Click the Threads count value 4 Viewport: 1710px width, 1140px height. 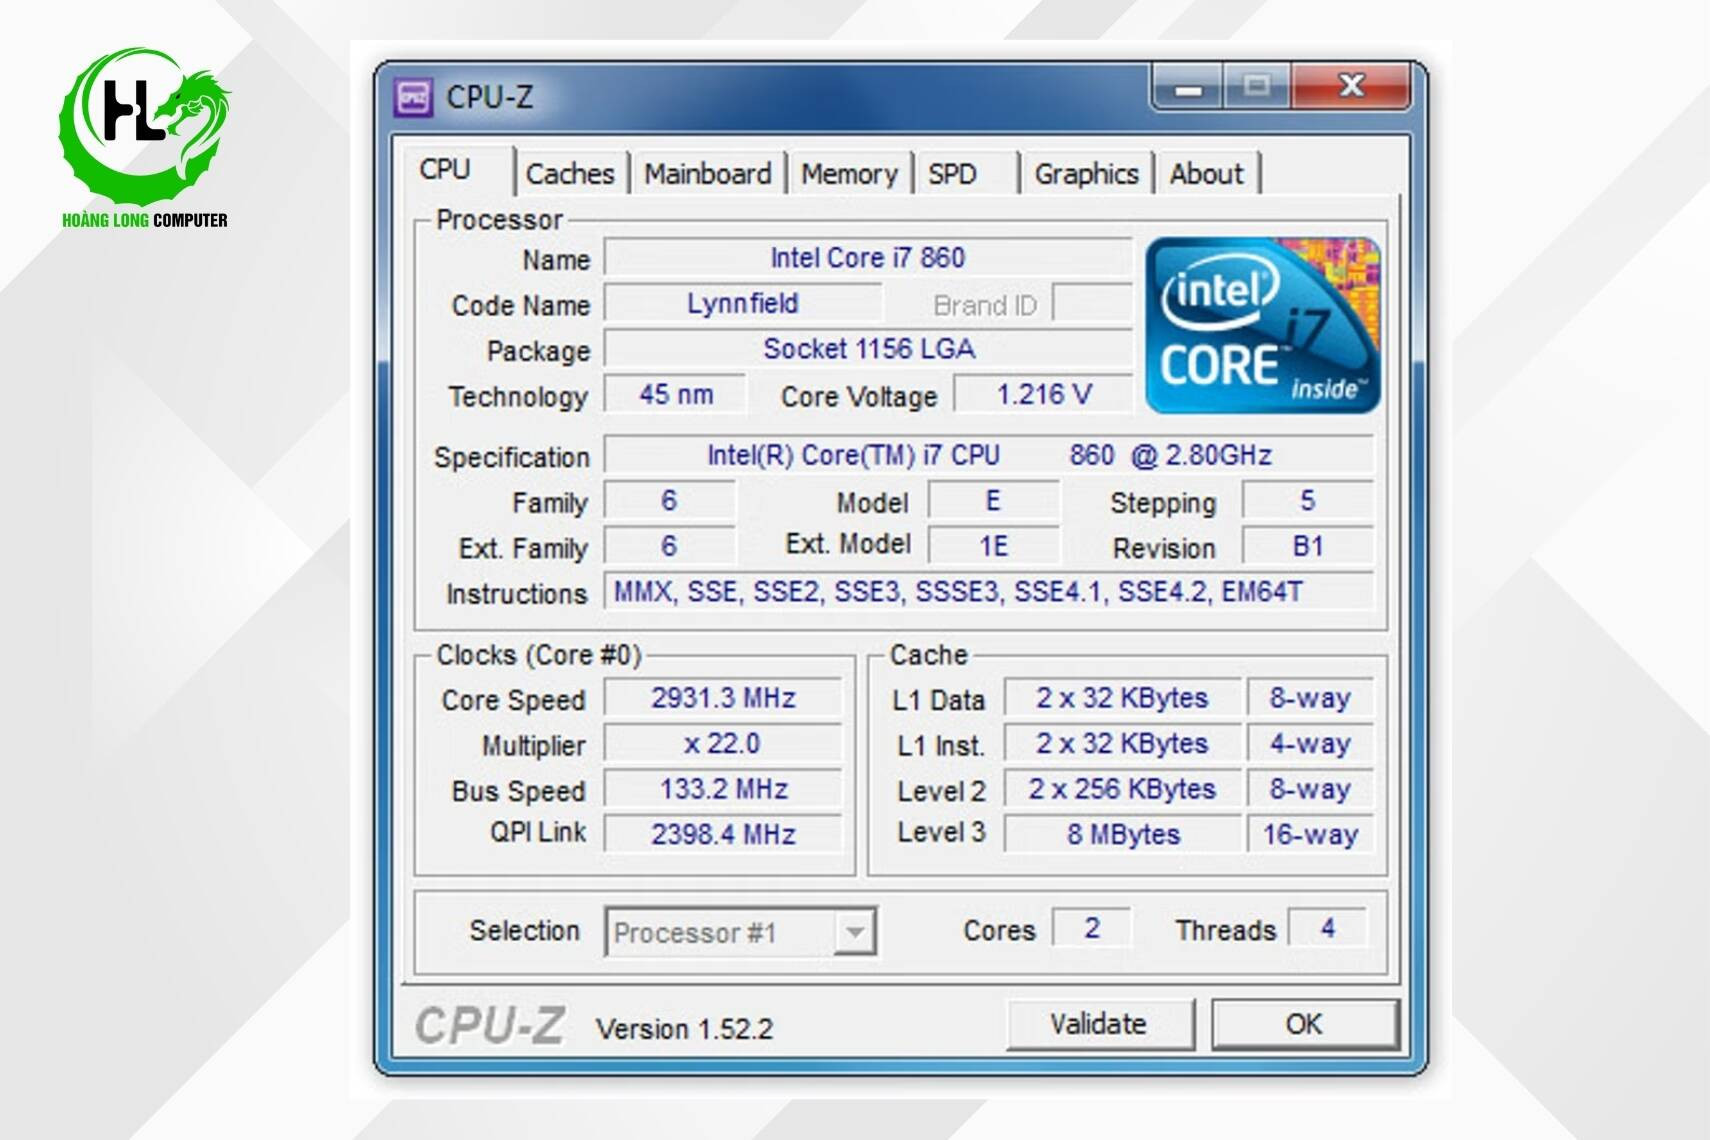click(x=1327, y=928)
